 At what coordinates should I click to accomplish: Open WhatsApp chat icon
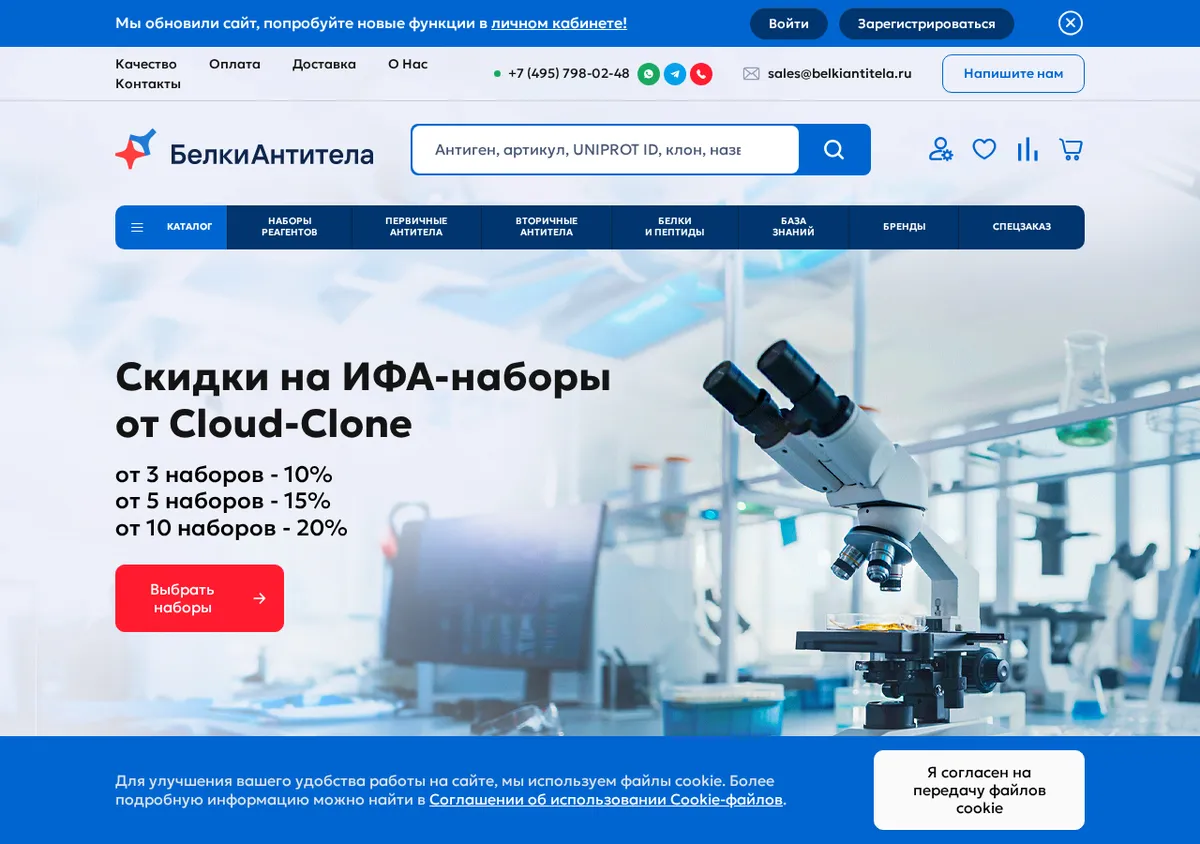tap(648, 74)
